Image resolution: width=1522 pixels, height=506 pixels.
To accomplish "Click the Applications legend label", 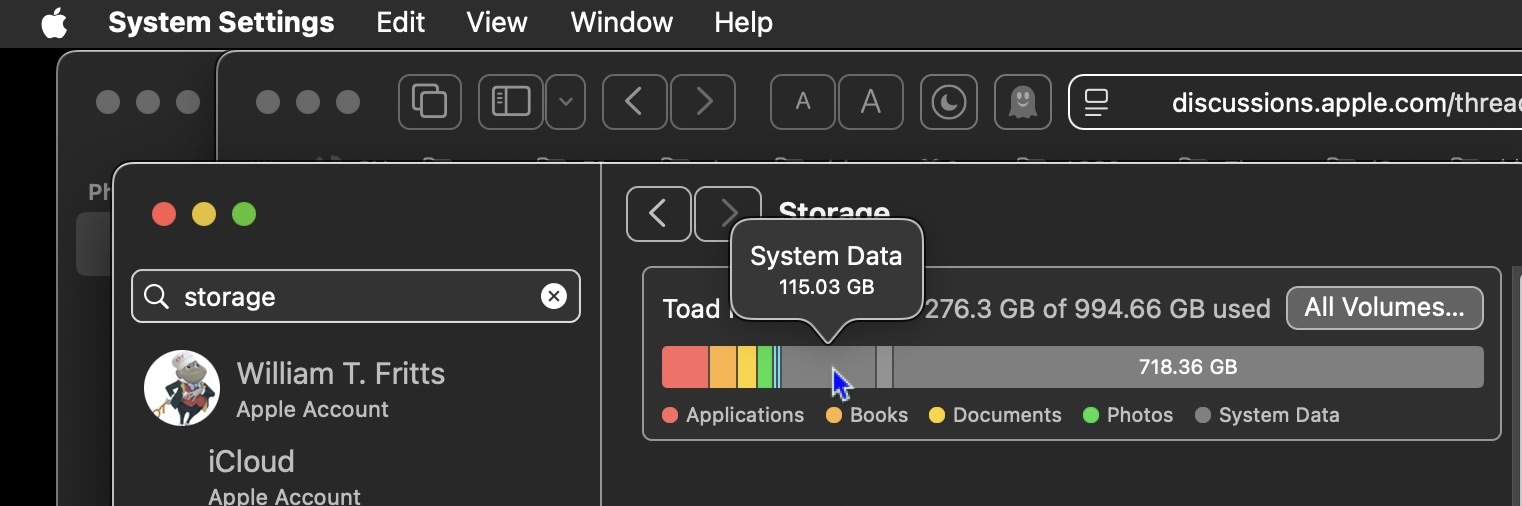I will (745, 415).
